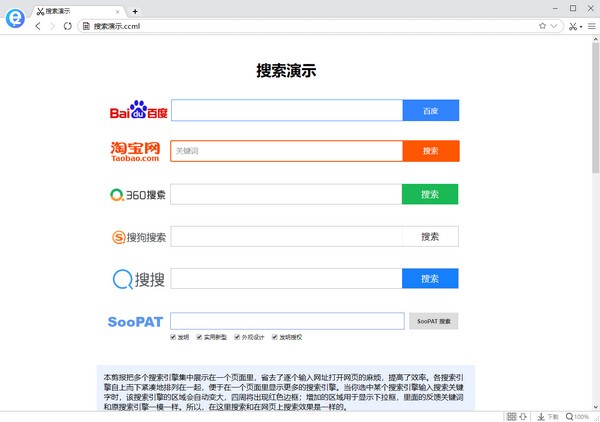The width and height of the screenshot is (600, 422).
Task: Toggle the 发明授权 checkbox
Action: point(273,337)
